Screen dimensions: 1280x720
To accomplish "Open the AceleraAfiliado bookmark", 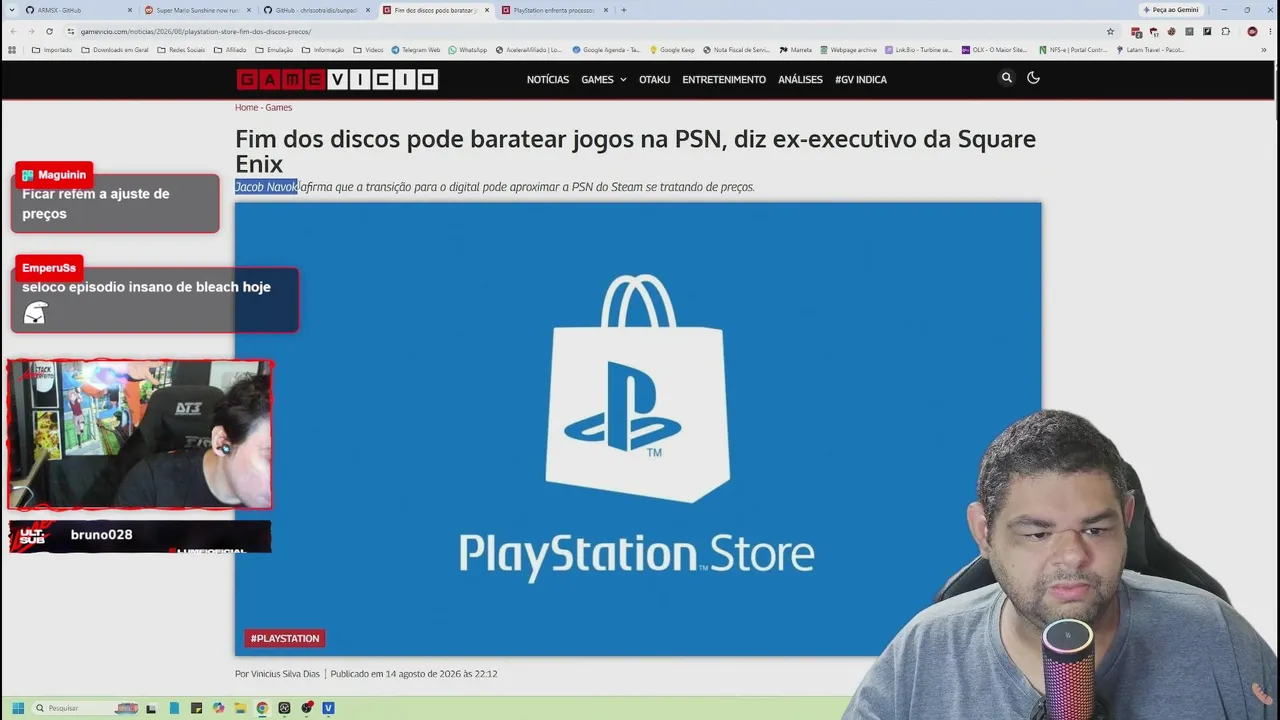I will point(528,50).
